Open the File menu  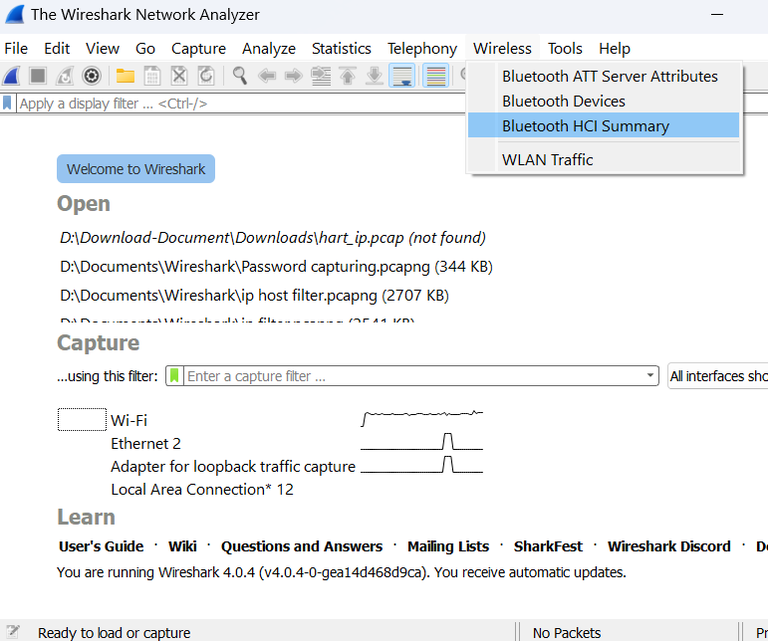click(16, 48)
